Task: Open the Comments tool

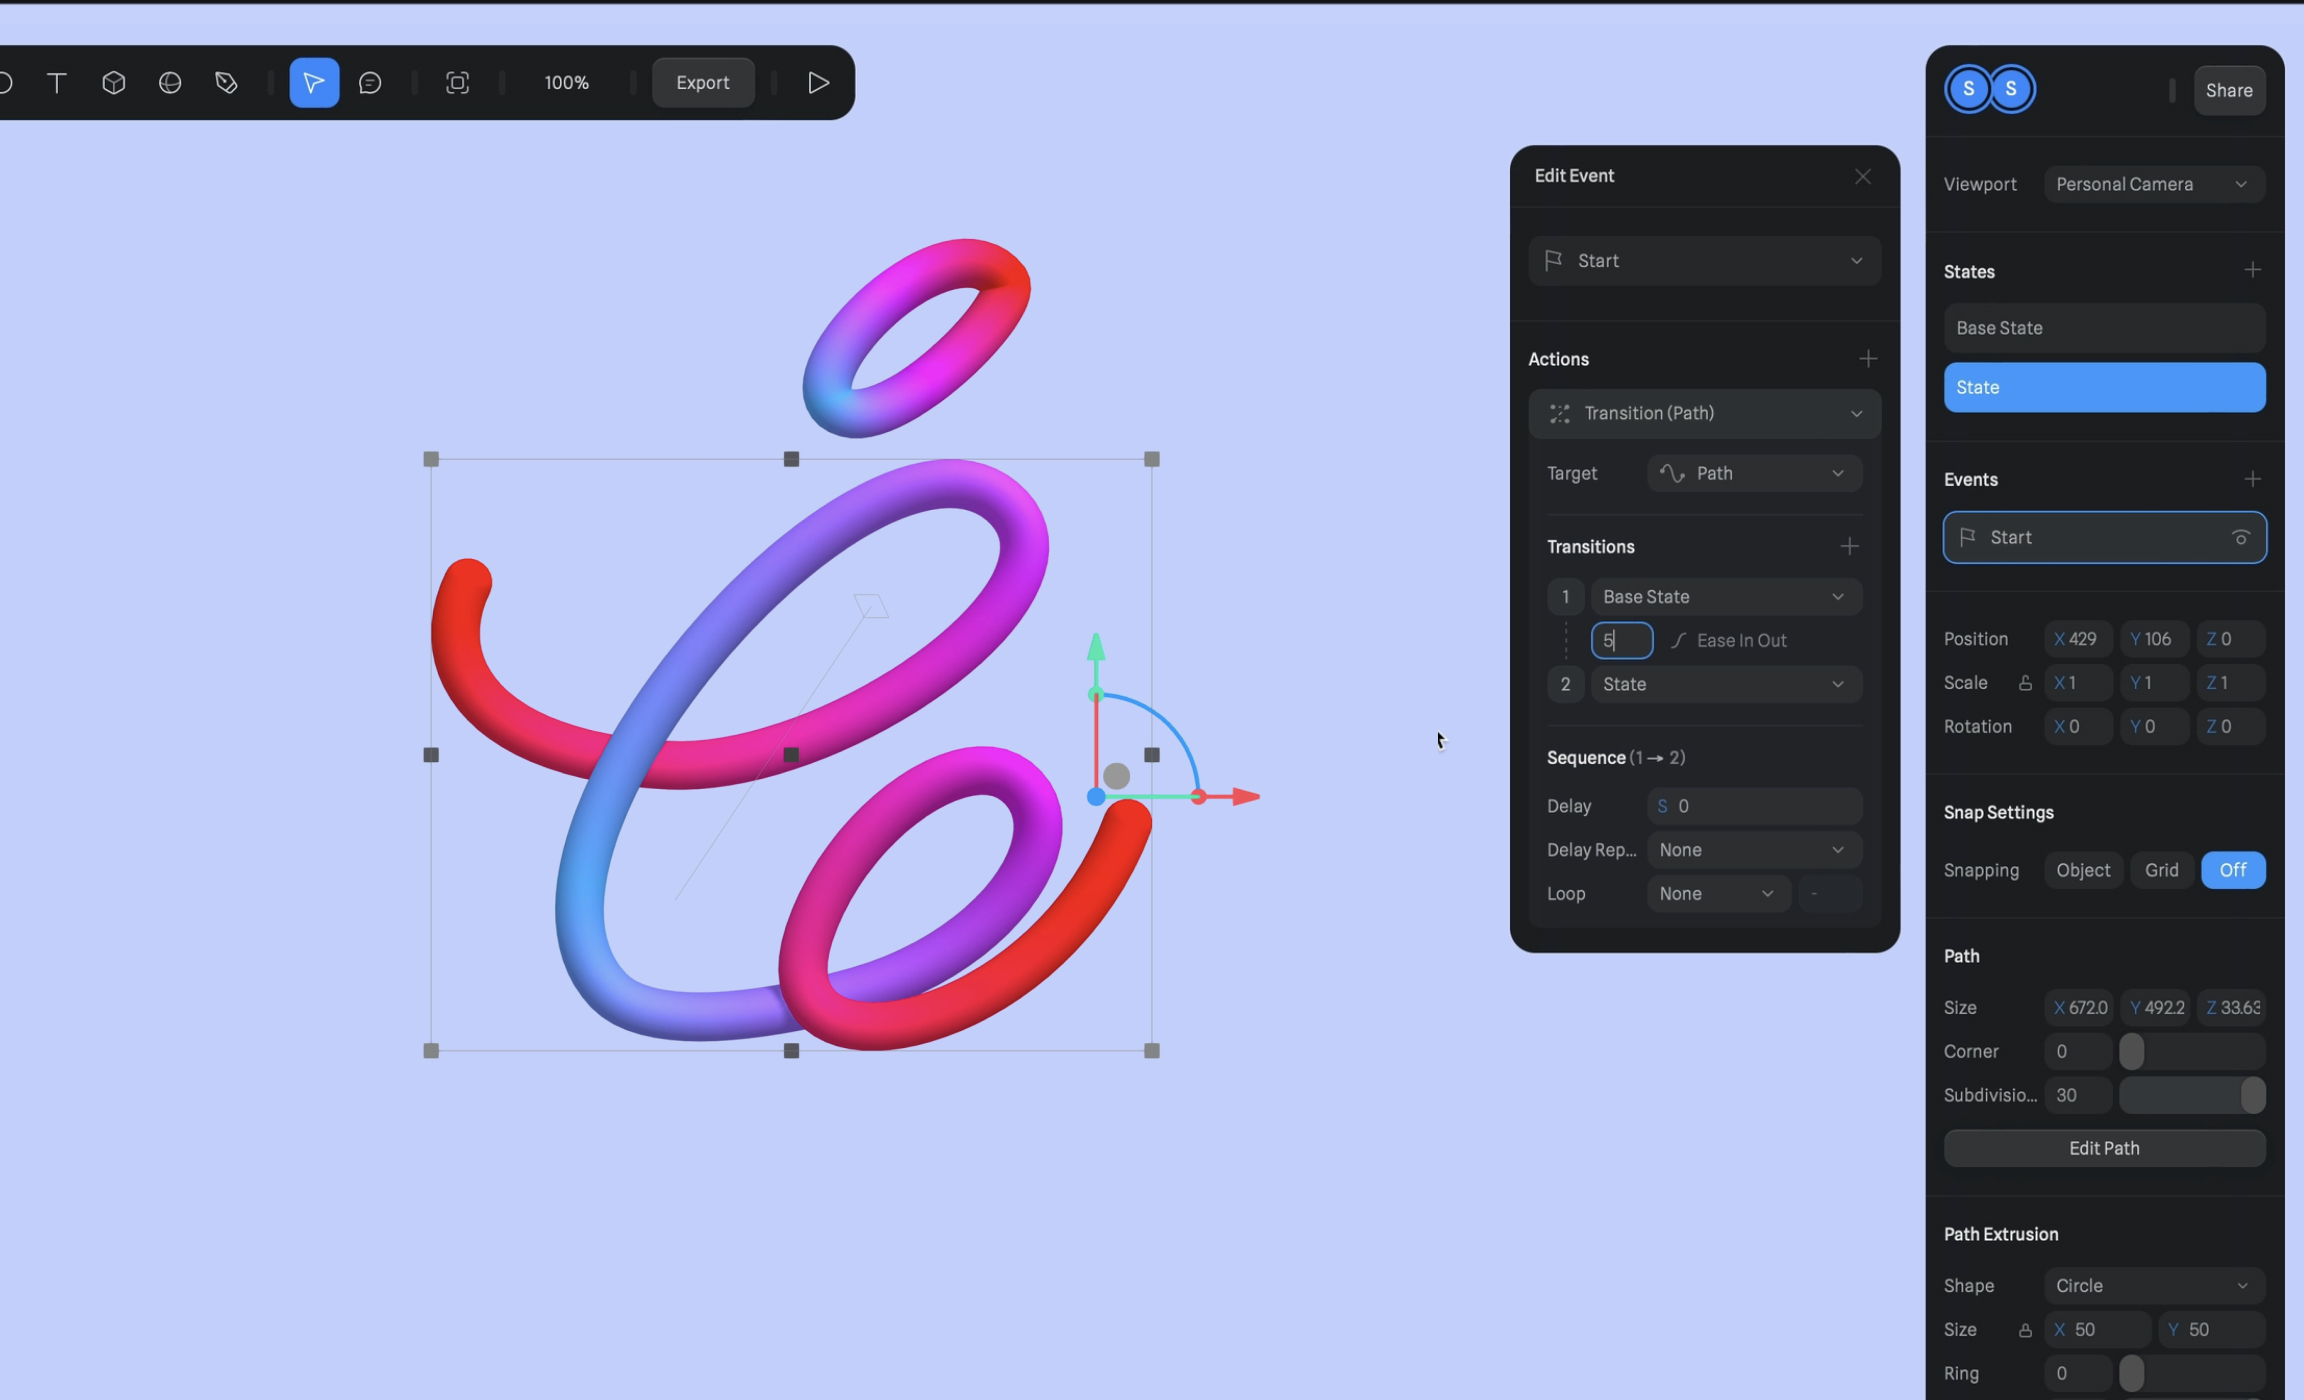Action: point(371,82)
